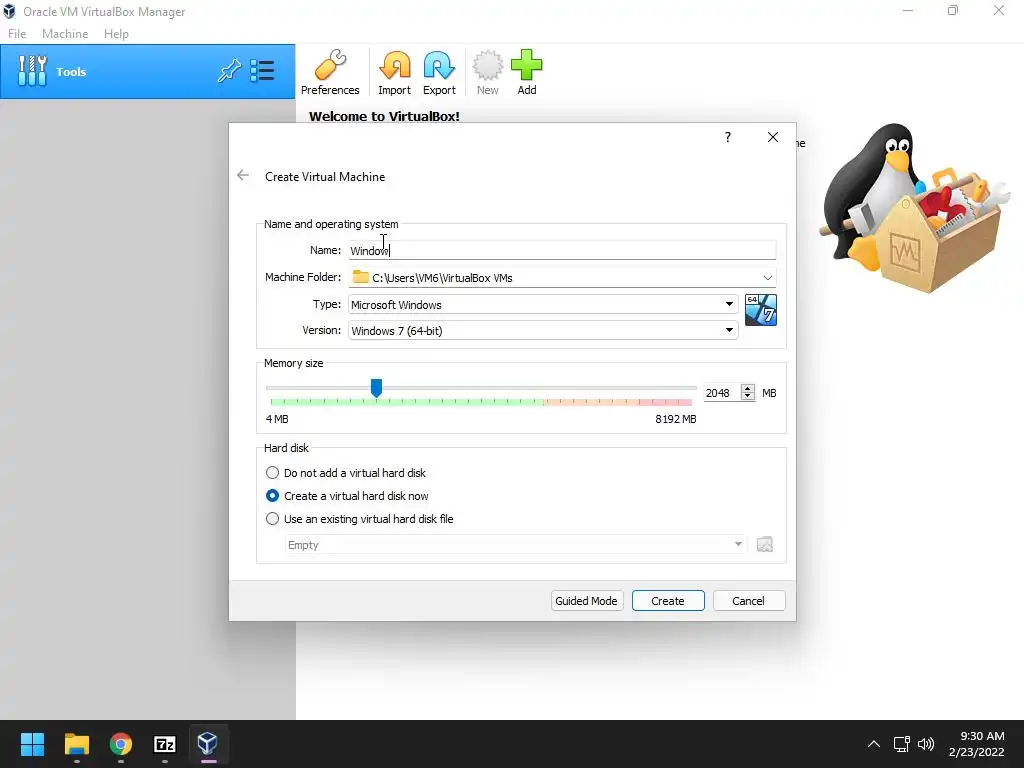1024x768 pixels.
Task: Click into the Name text field
Action: [x=562, y=250]
